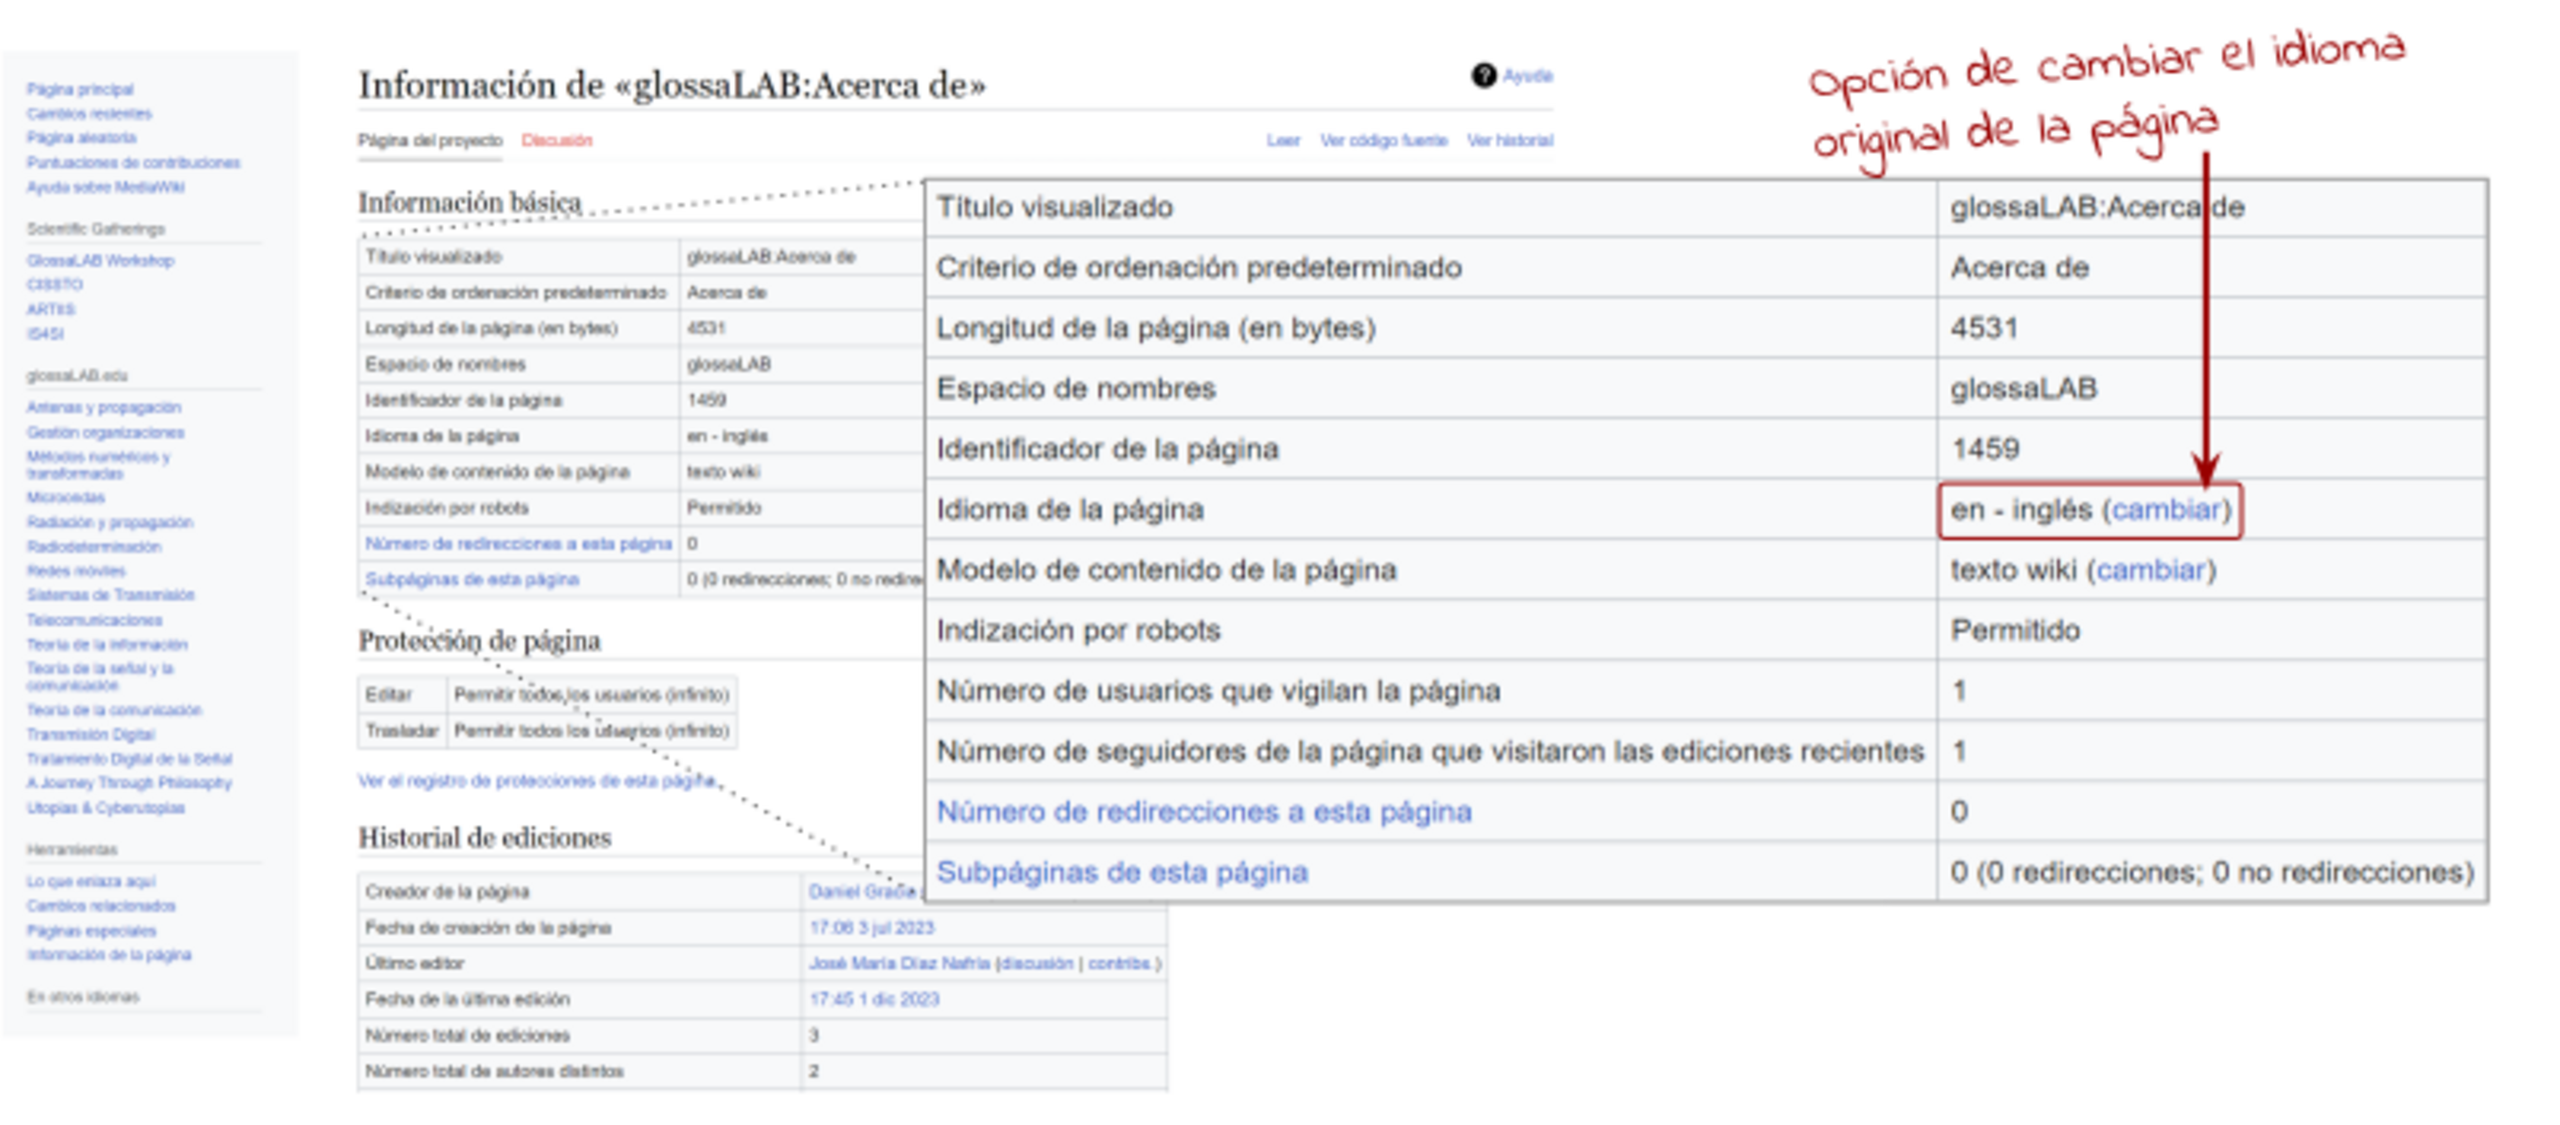Open the Ver historial tab

tap(1510, 140)
